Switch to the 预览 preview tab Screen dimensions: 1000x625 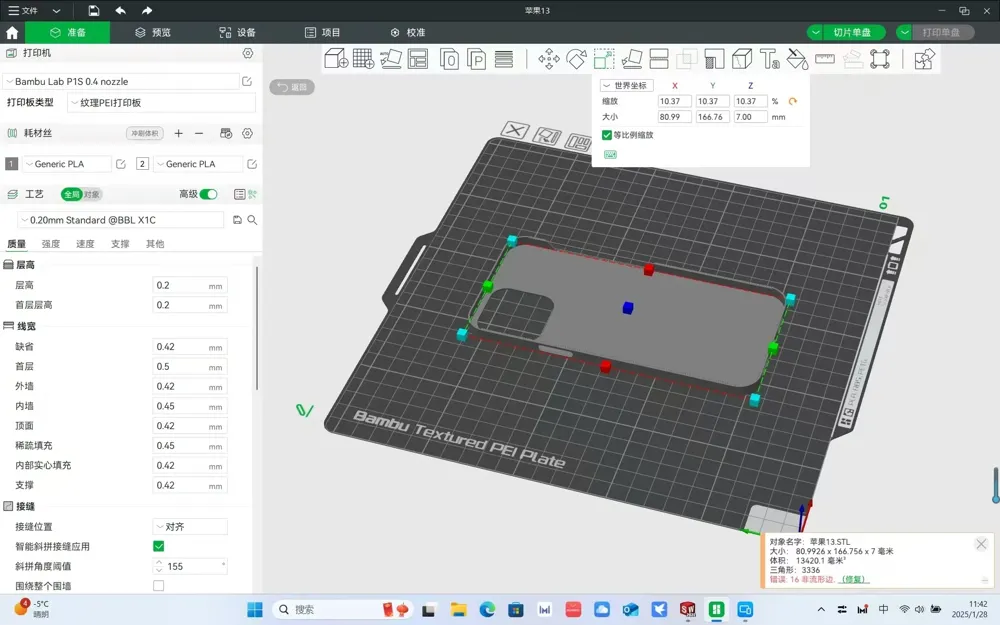pos(153,33)
